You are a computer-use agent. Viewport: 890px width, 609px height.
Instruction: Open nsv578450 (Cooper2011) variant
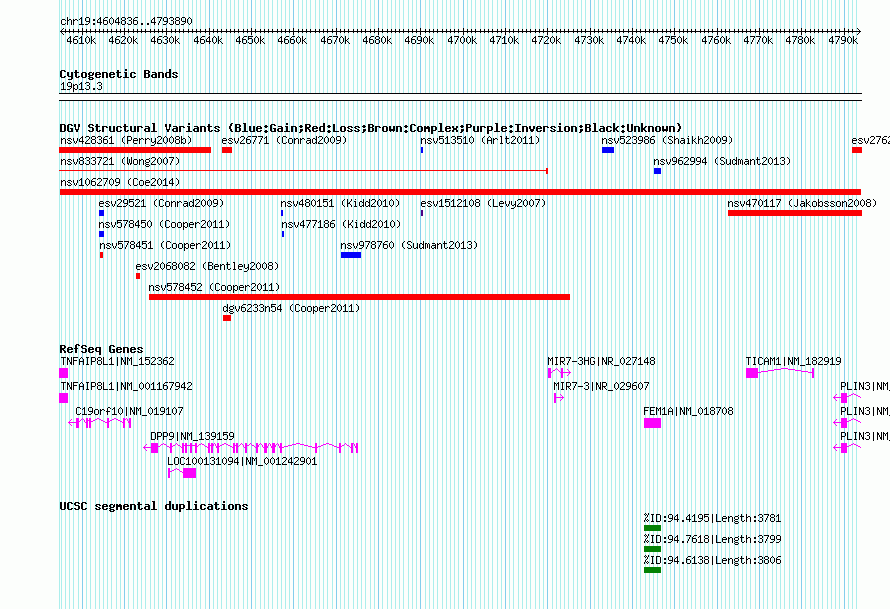click(x=165, y=224)
